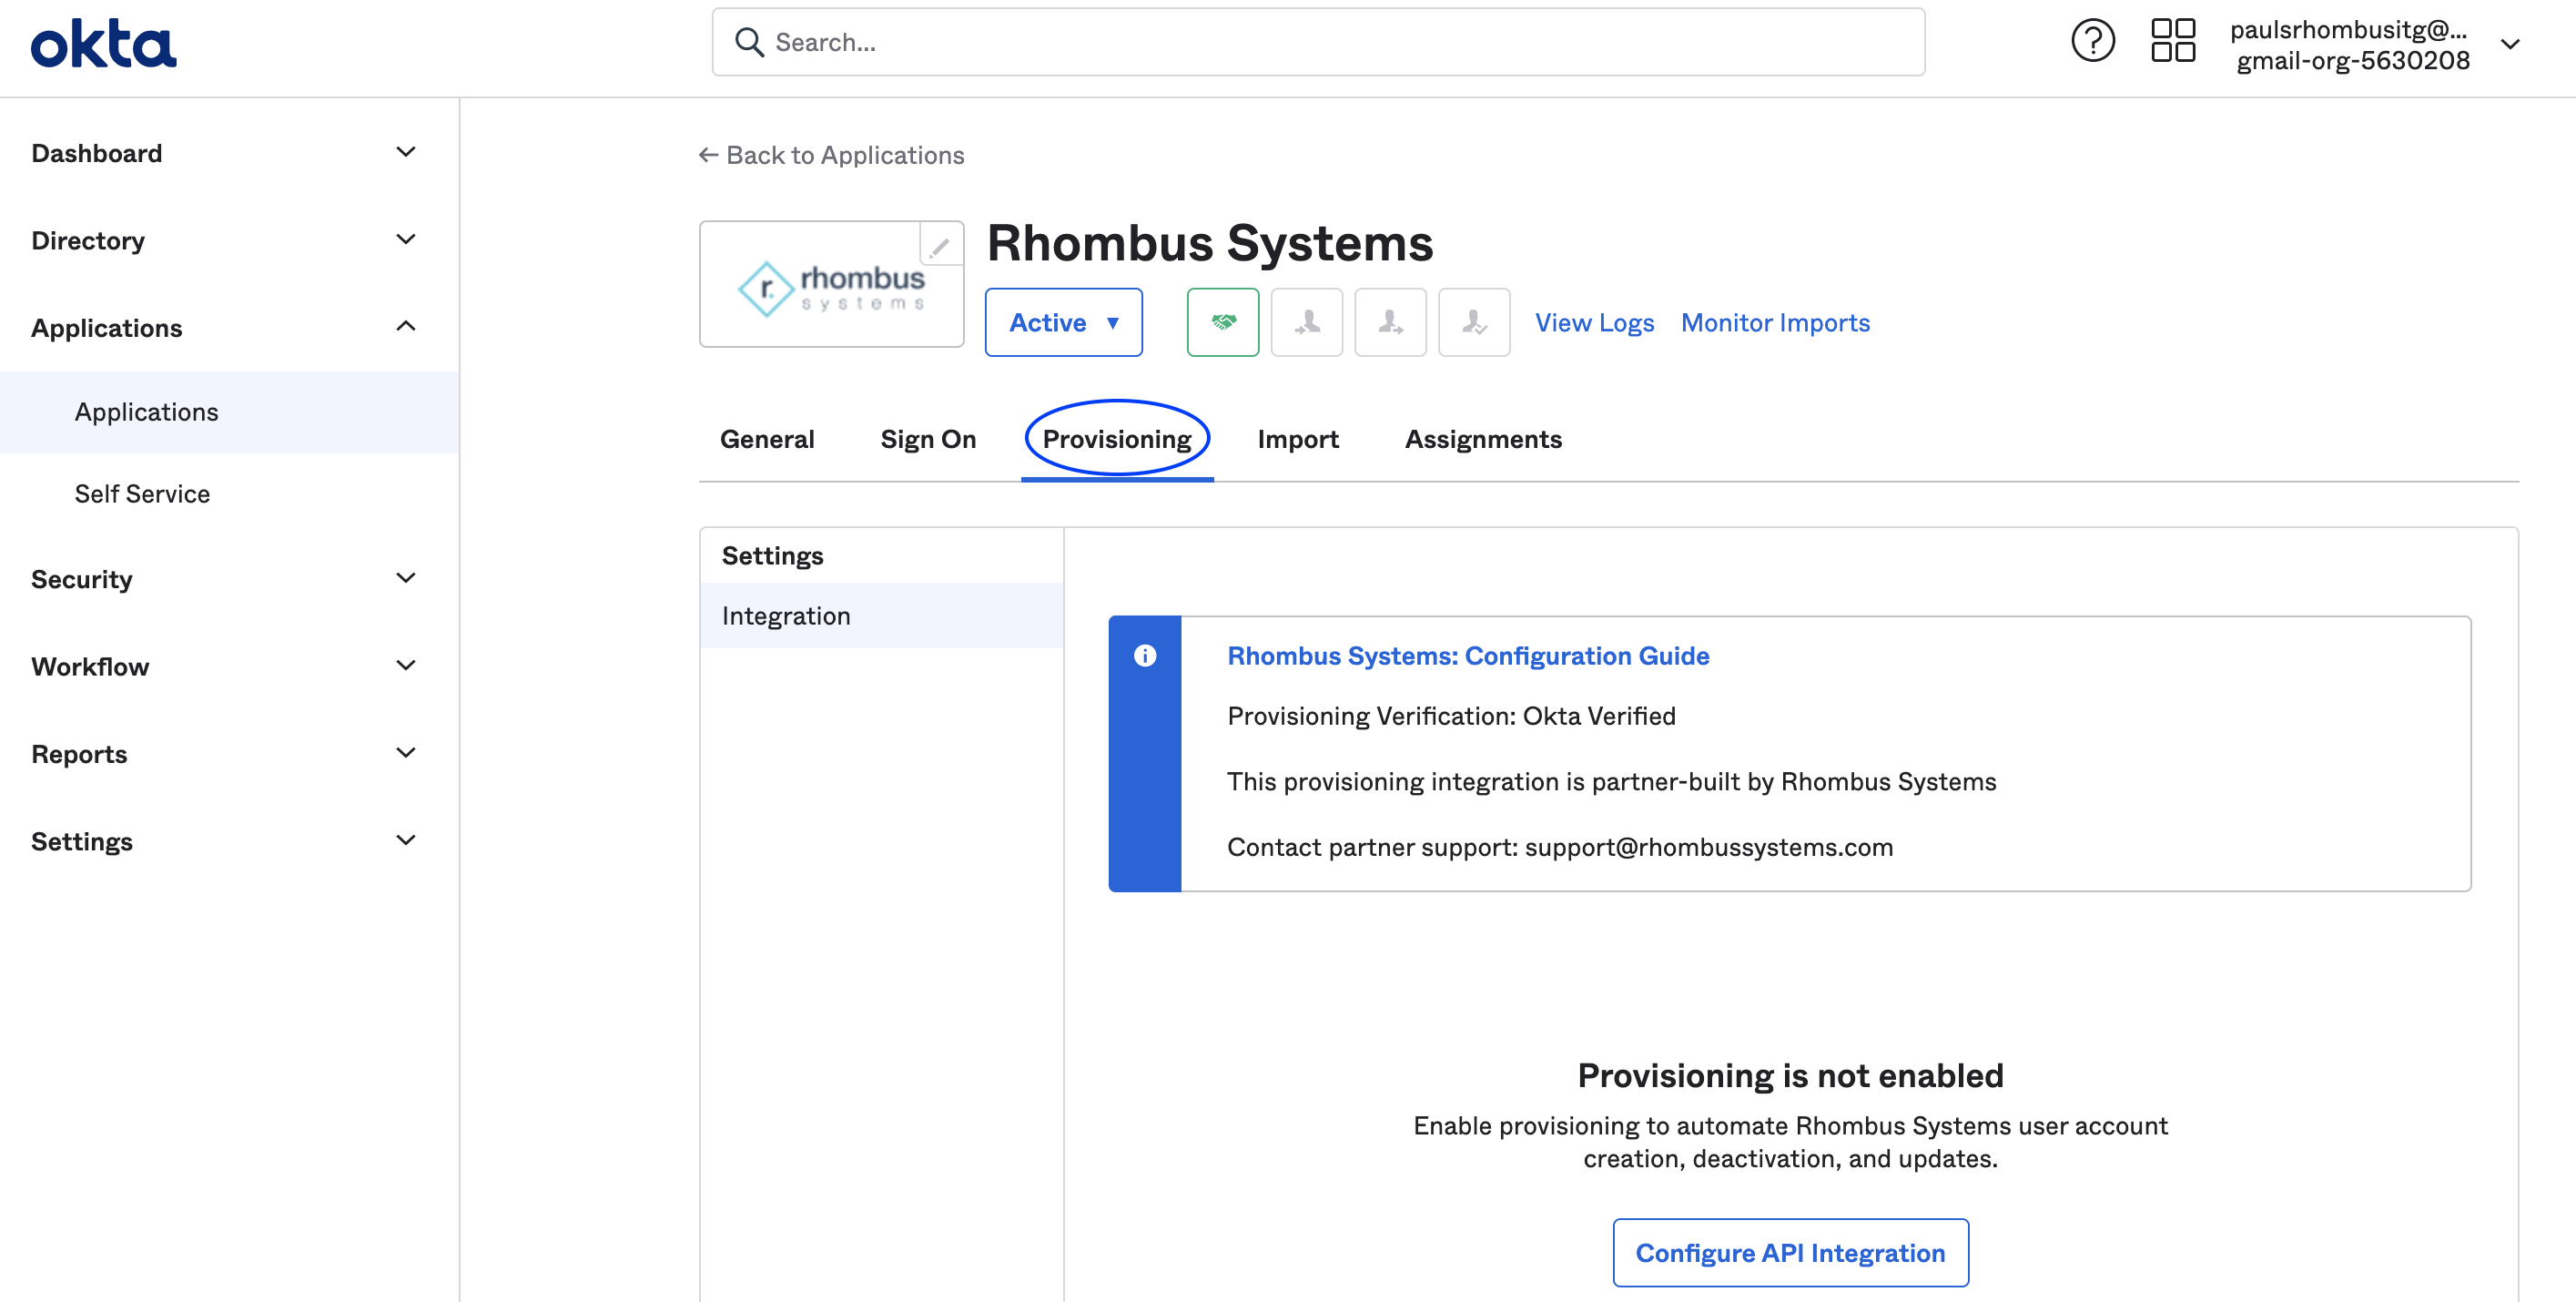Click the search magnifier icon

(749, 42)
